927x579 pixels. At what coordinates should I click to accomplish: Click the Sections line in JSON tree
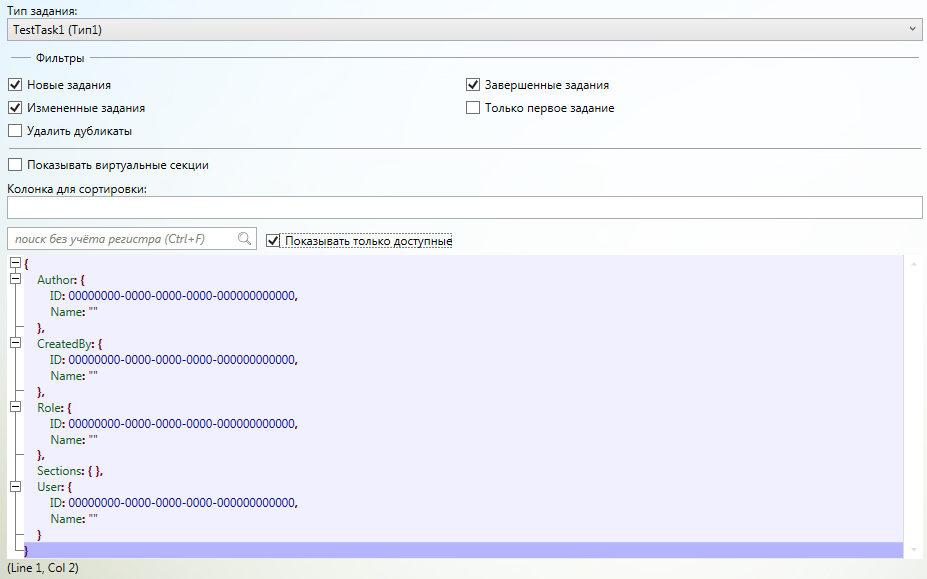(70, 471)
